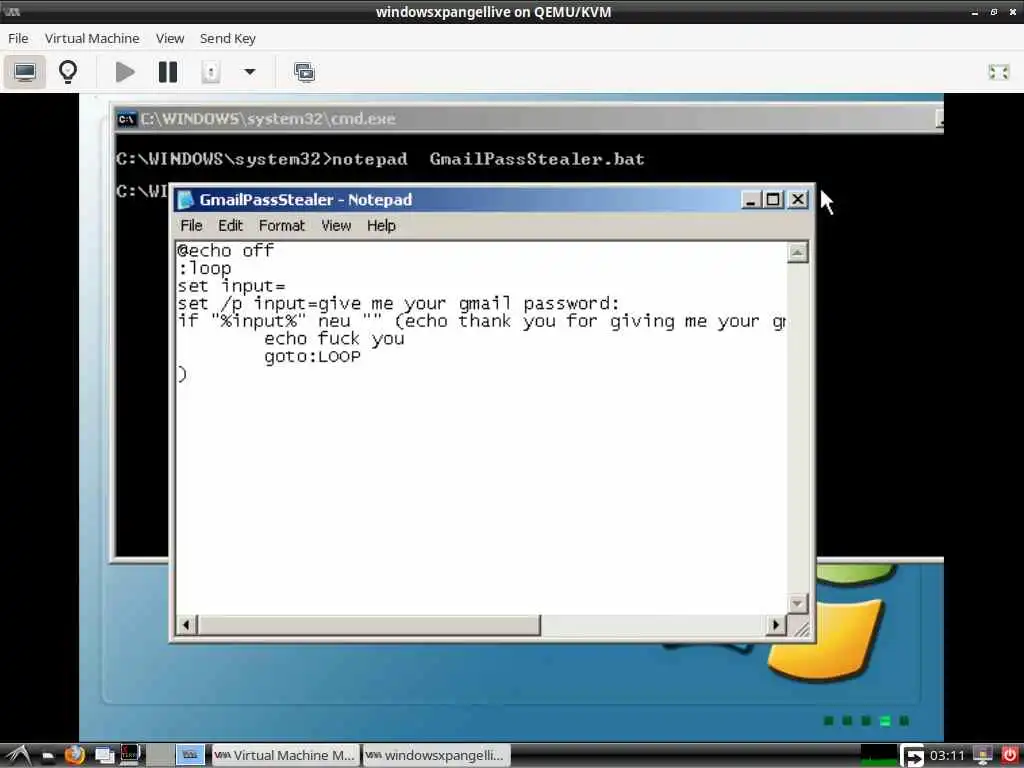The height and width of the screenshot is (768, 1024).
Task: Click the highlighted small taskbar window button
Action: [x=190, y=756]
